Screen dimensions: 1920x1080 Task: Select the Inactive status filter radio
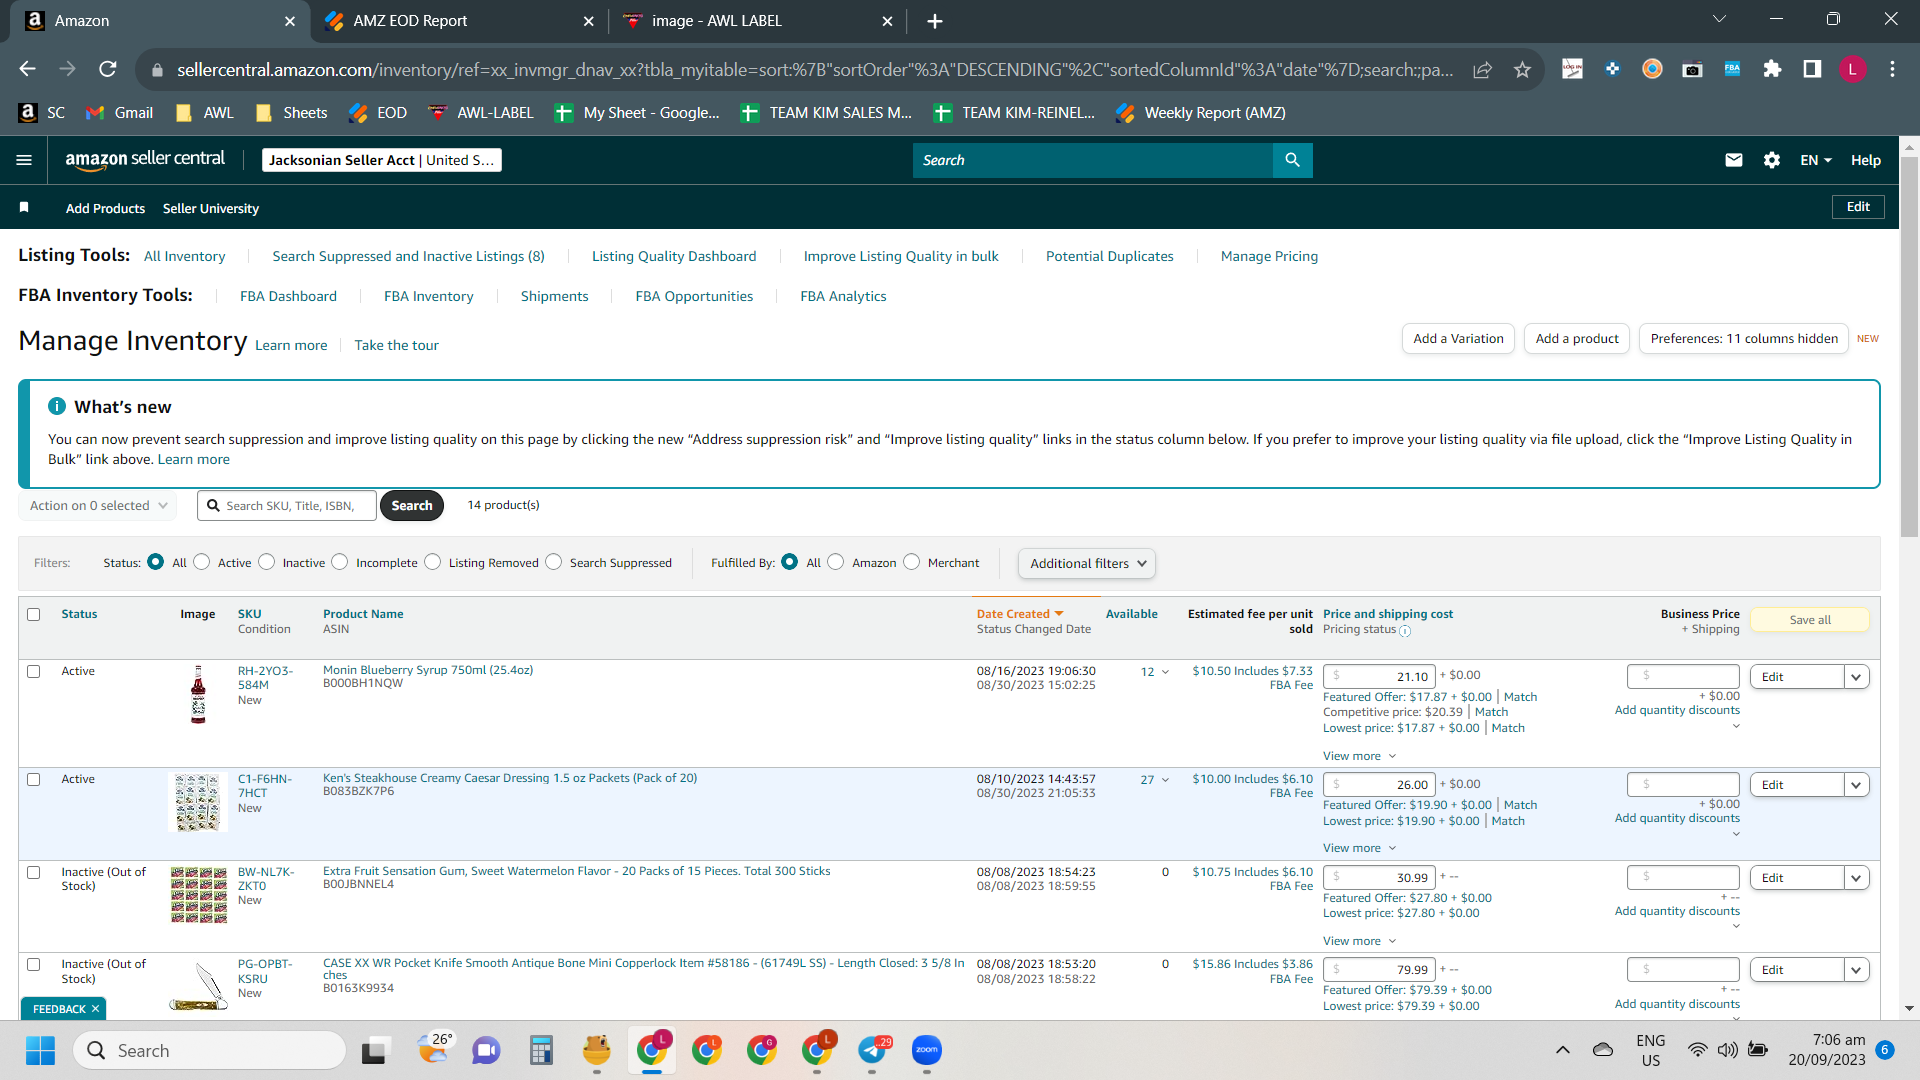pyautogui.click(x=267, y=562)
